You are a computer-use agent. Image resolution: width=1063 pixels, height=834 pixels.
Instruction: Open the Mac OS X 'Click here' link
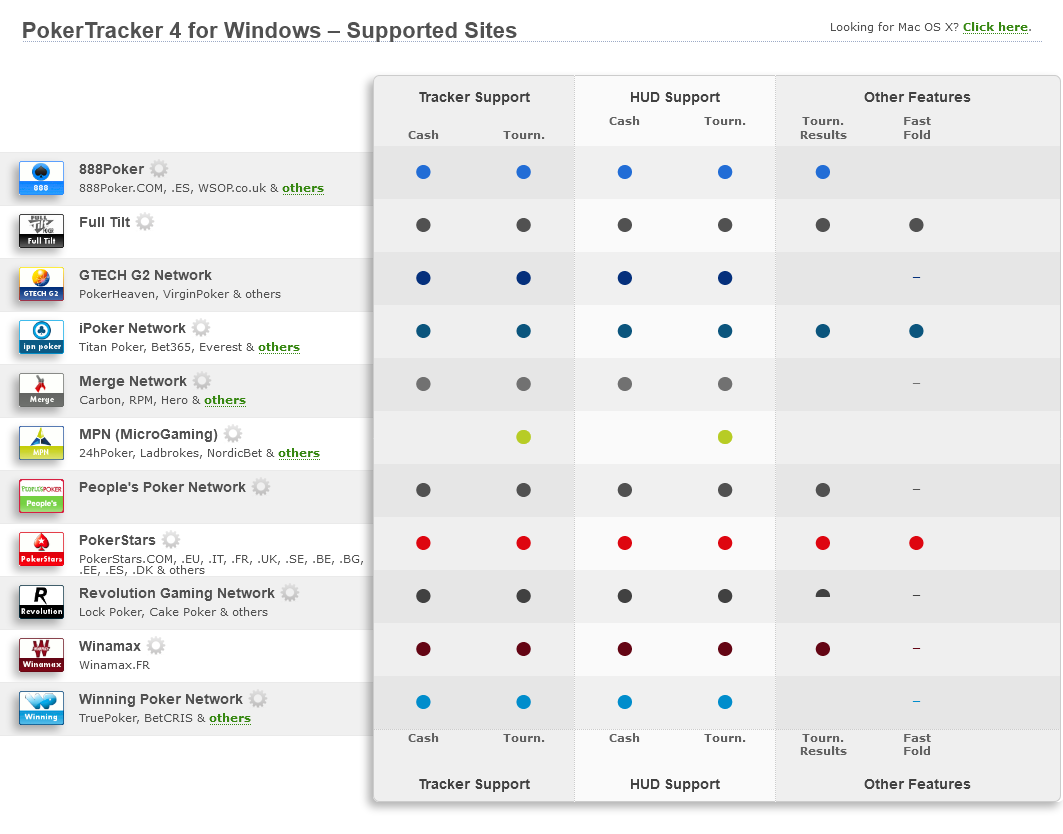pyautogui.click(x=995, y=27)
